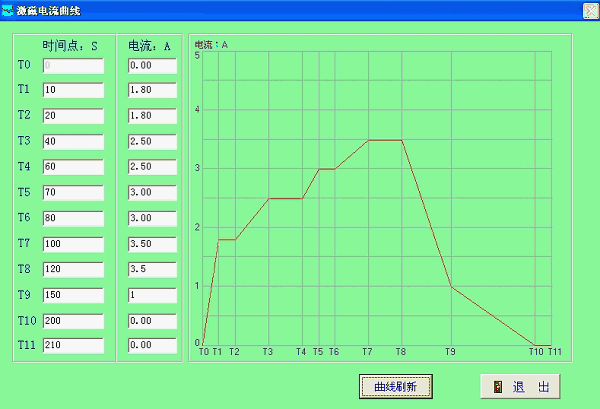Viewport: 600px width, 409px height.
Task: Select the T2 time point input
Action: tap(73, 116)
